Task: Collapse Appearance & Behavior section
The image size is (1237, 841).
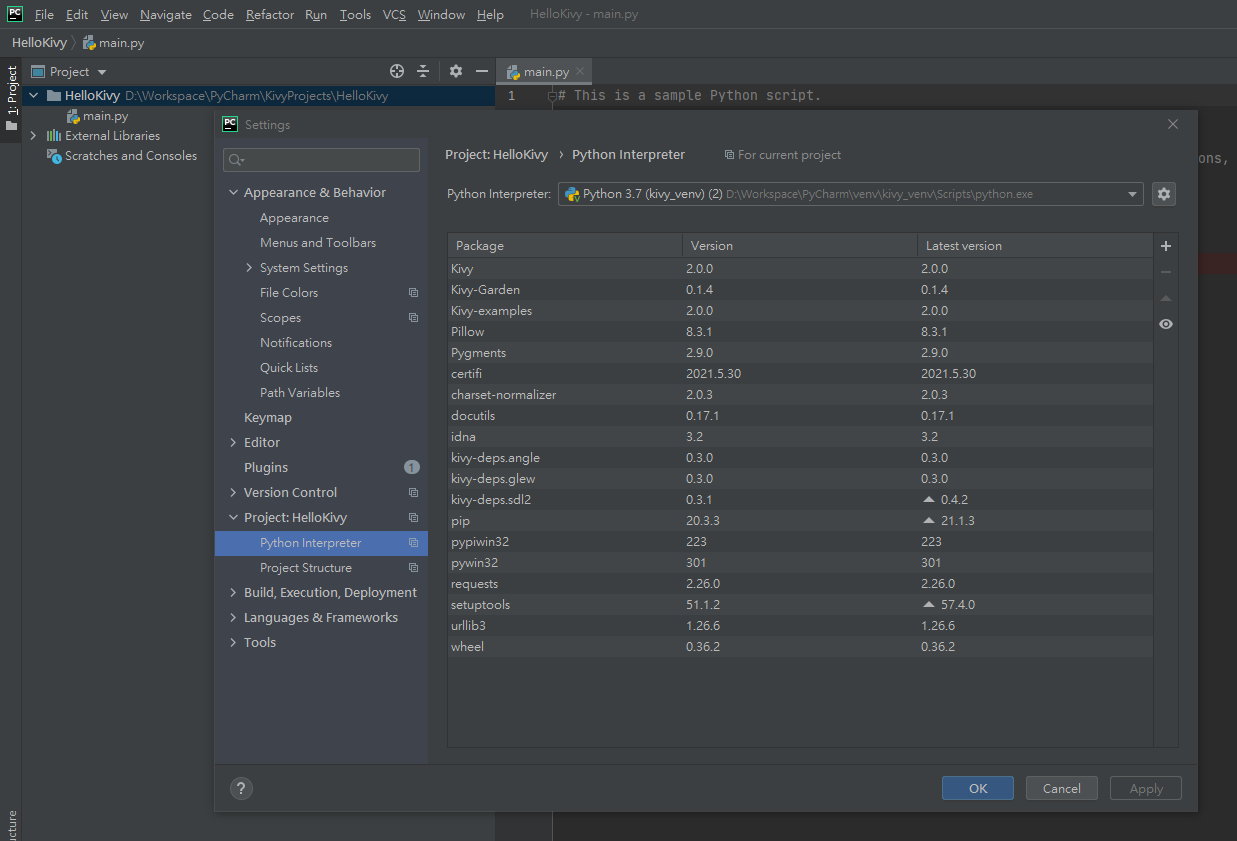Action: pos(233,193)
